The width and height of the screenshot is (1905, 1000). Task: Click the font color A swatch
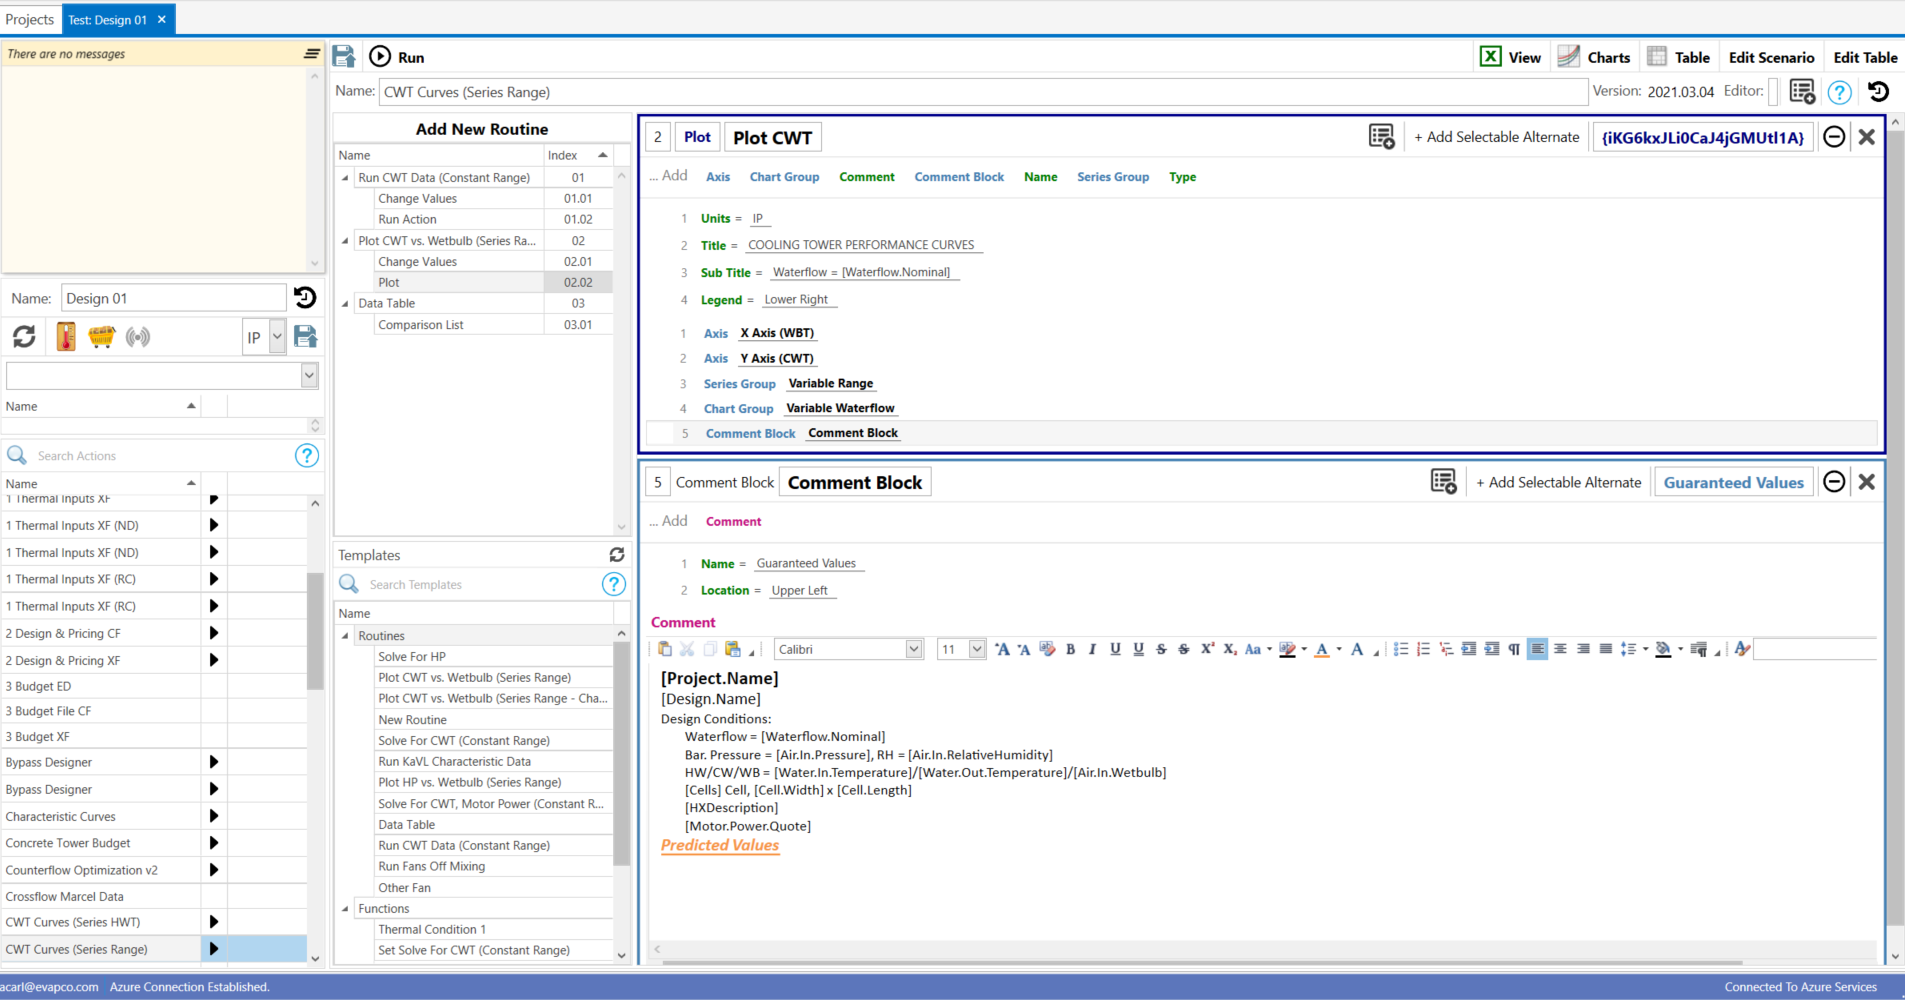[1322, 649]
